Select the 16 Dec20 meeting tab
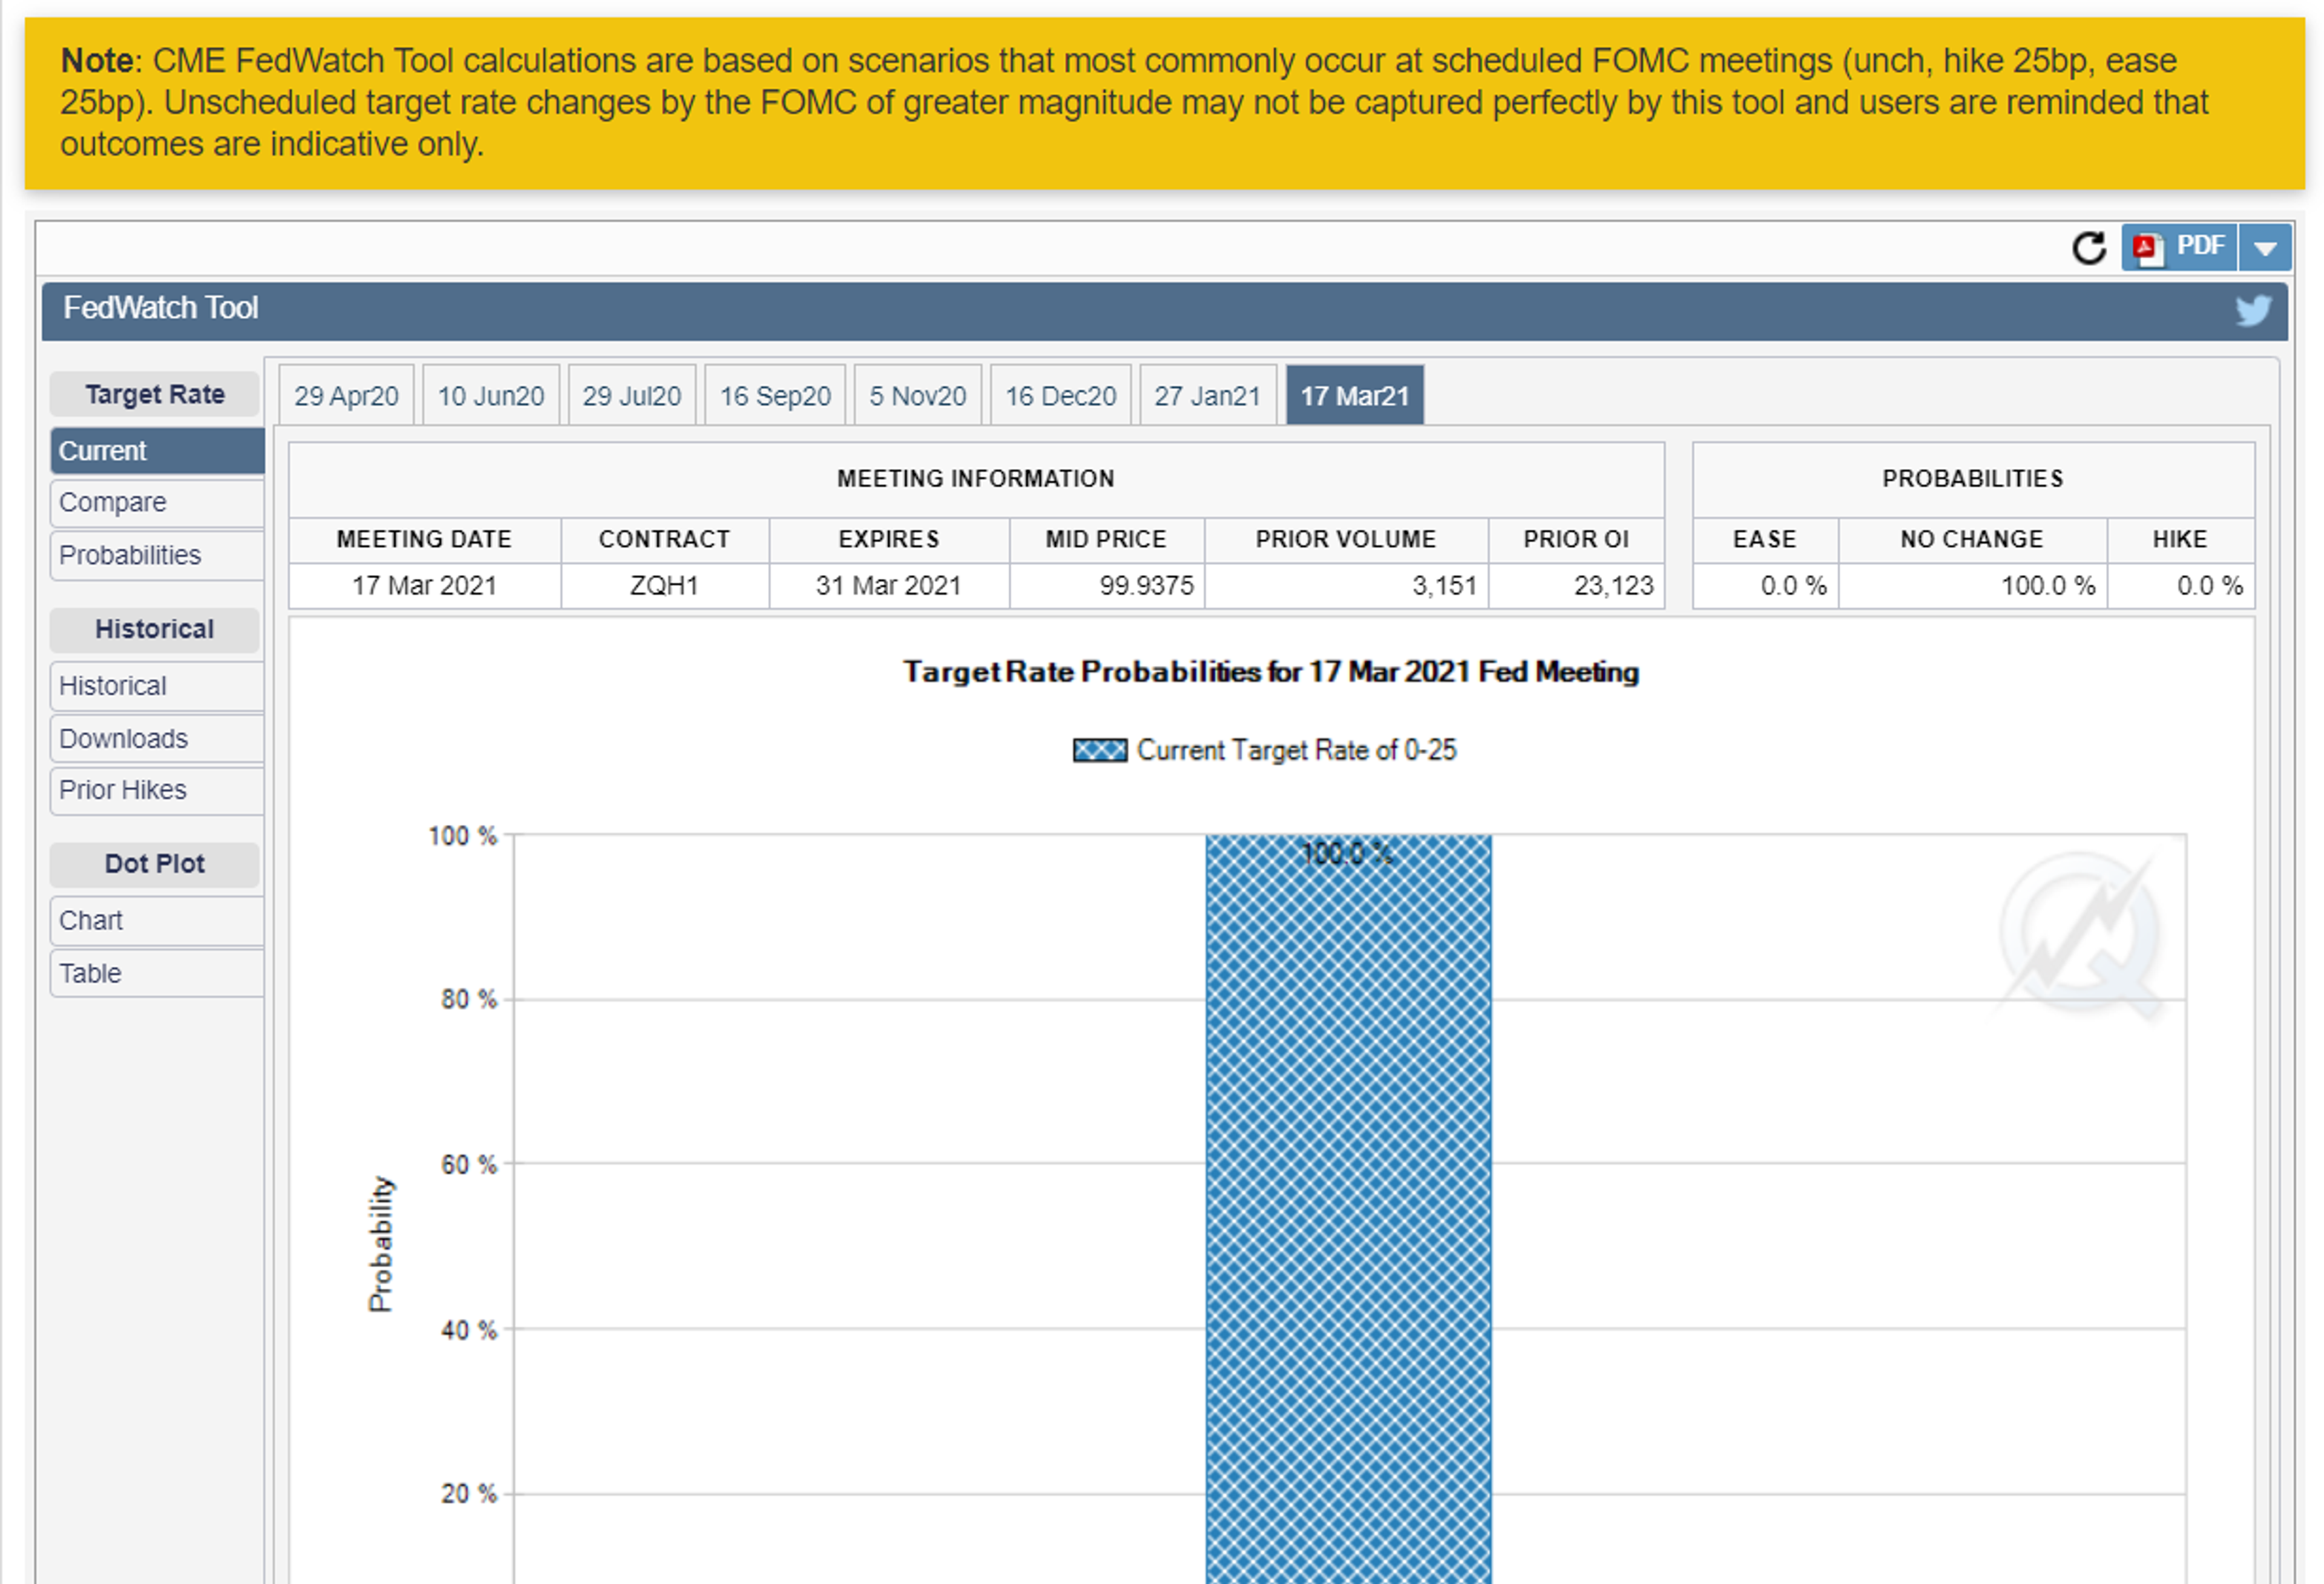 [1061, 396]
